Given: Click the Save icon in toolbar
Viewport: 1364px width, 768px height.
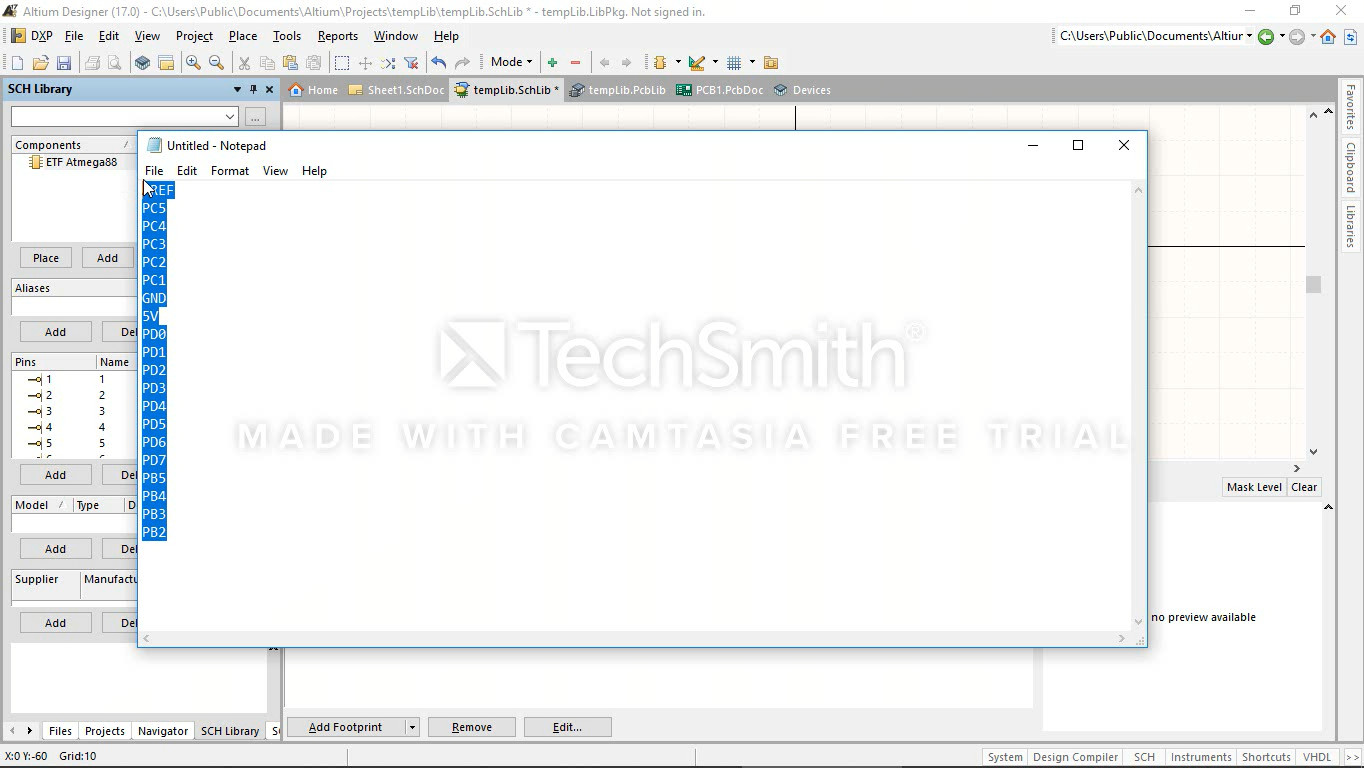Looking at the screenshot, I should click(64, 63).
